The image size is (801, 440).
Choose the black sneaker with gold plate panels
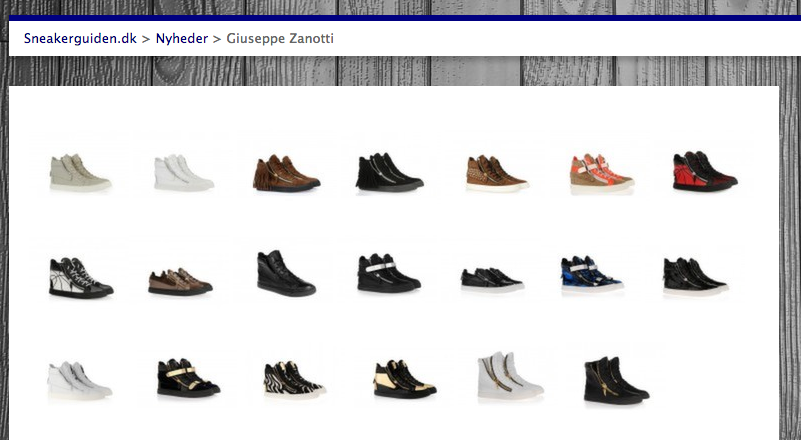click(x=405, y=379)
